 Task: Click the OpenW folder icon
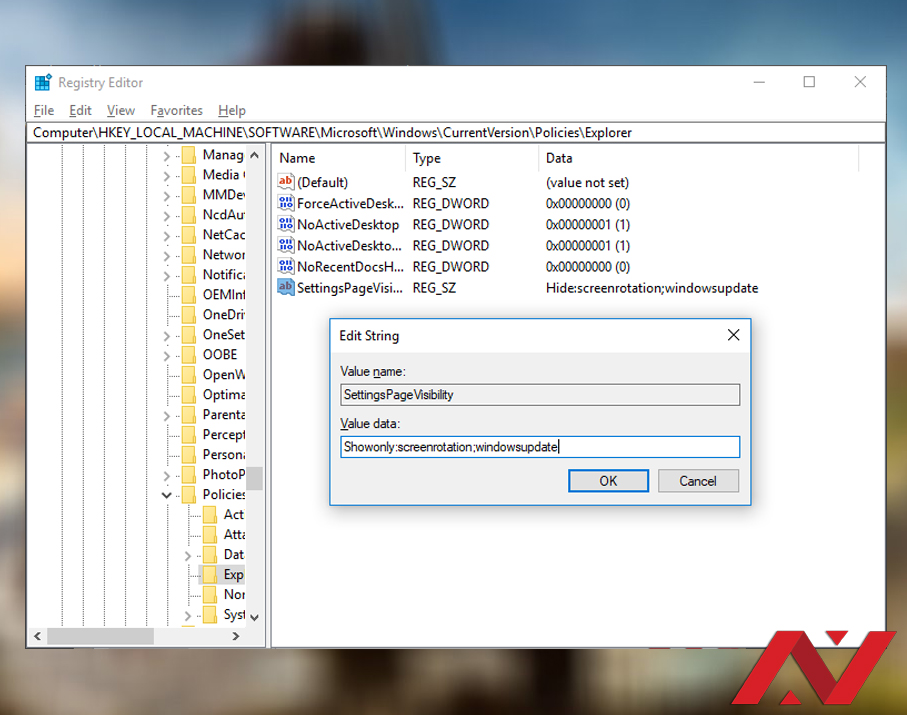click(x=189, y=375)
